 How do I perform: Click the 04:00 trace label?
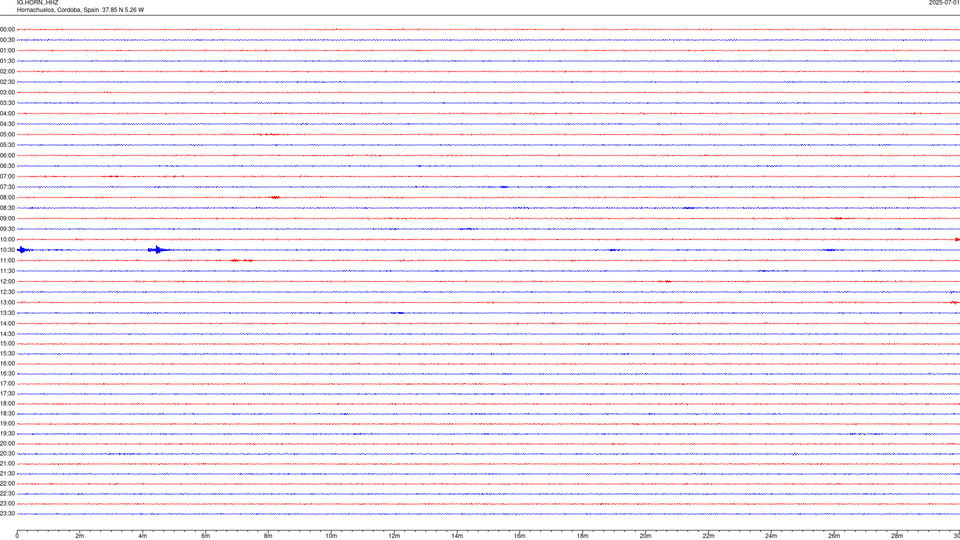pyautogui.click(x=7, y=113)
